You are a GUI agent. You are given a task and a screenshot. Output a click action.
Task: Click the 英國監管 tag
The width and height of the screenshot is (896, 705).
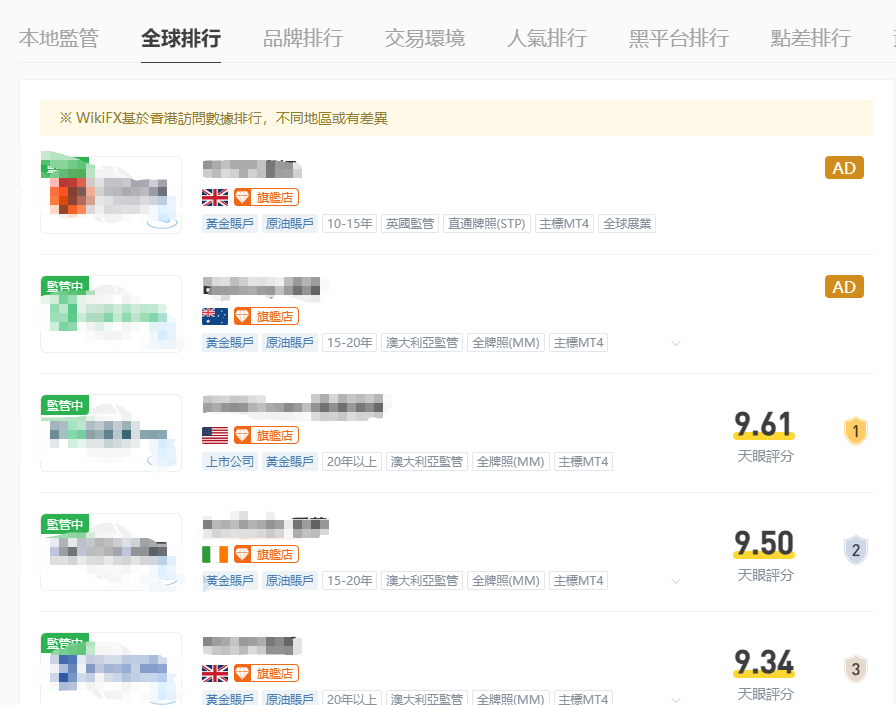click(411, 224)
